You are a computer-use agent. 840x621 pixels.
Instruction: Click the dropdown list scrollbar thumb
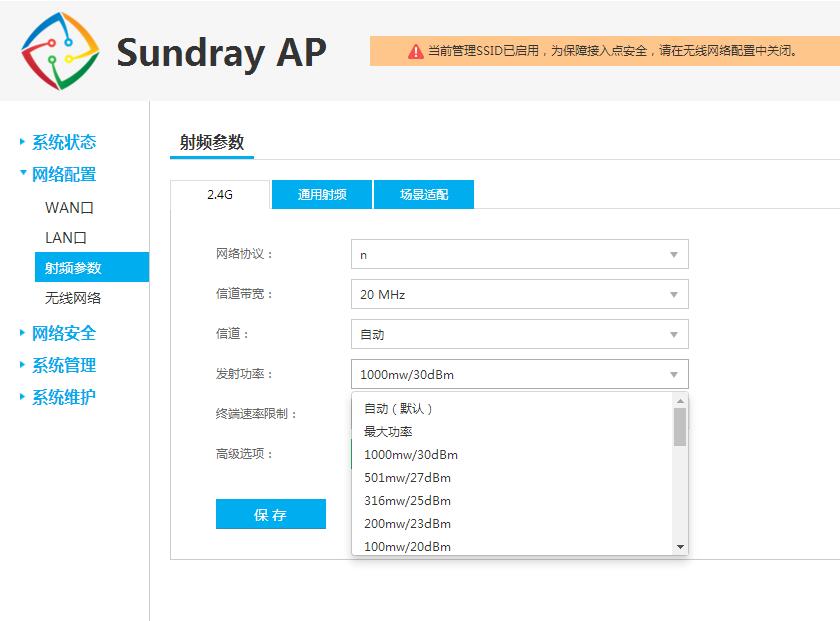(680, 427)
